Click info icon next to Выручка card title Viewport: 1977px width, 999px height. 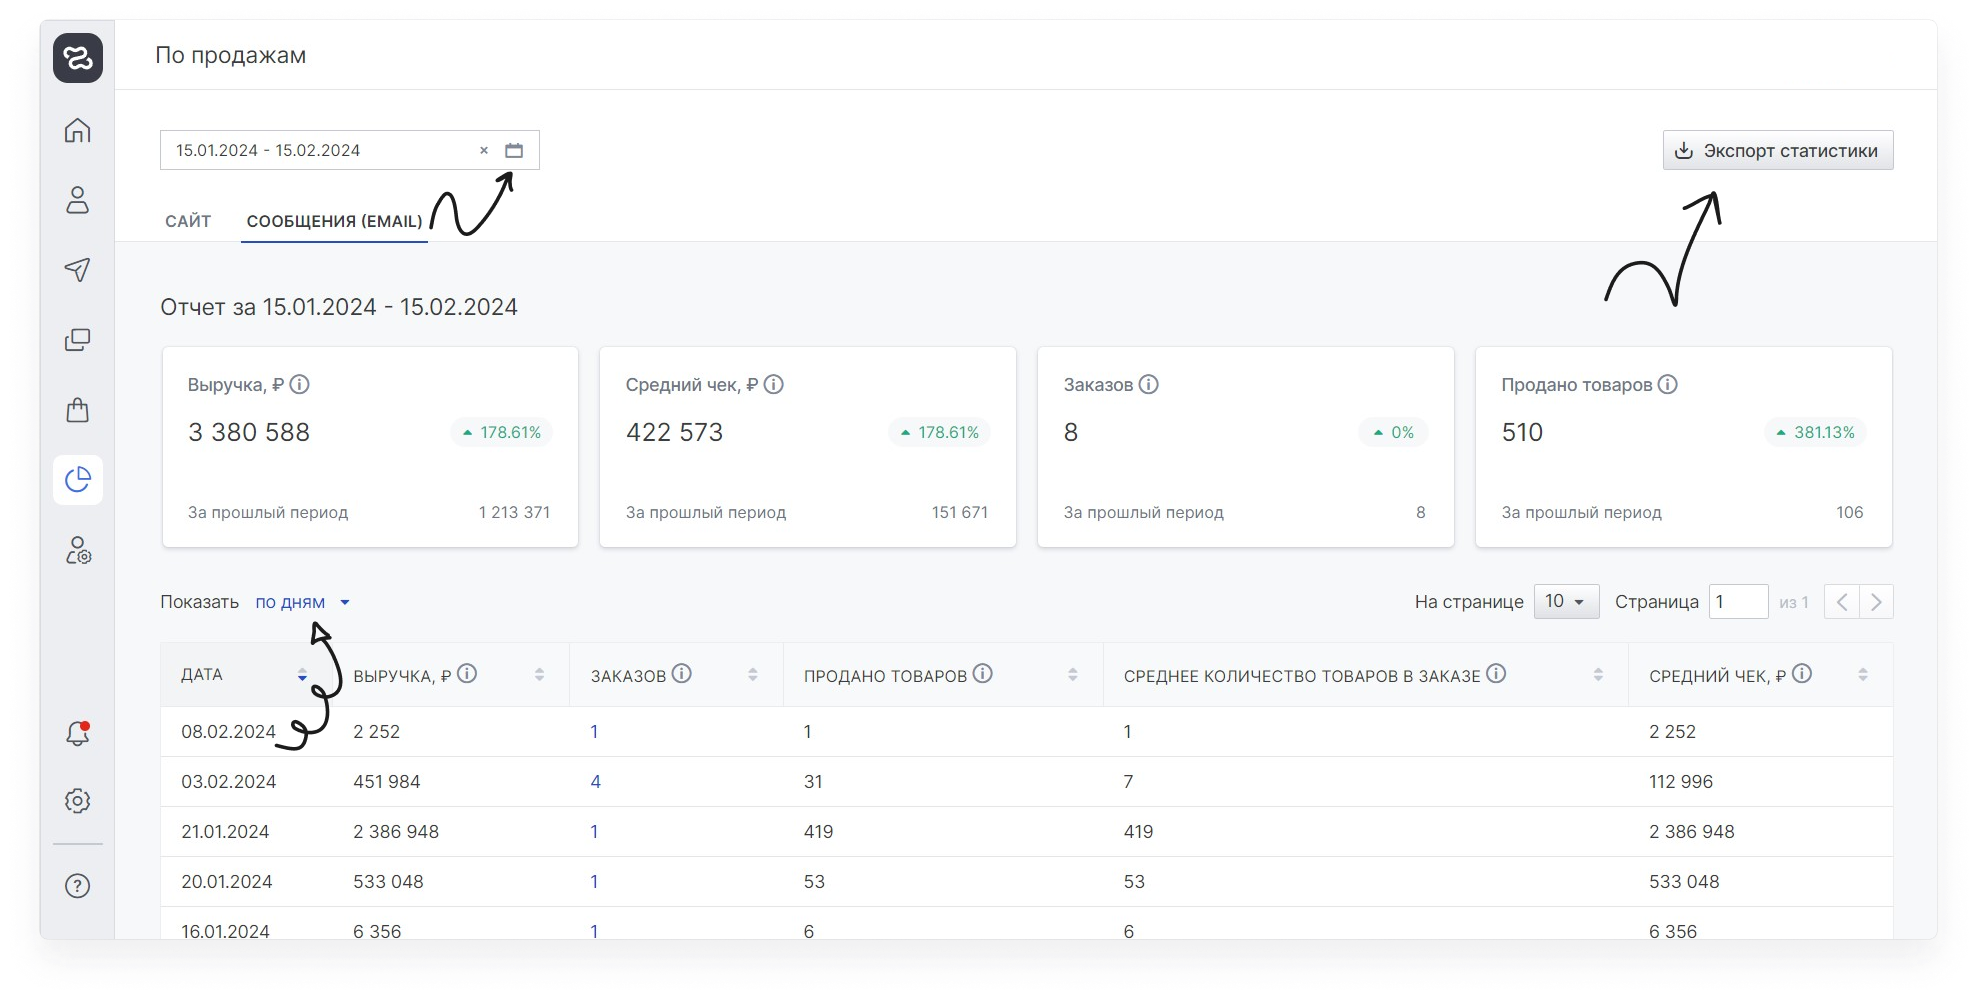point(300,384)
